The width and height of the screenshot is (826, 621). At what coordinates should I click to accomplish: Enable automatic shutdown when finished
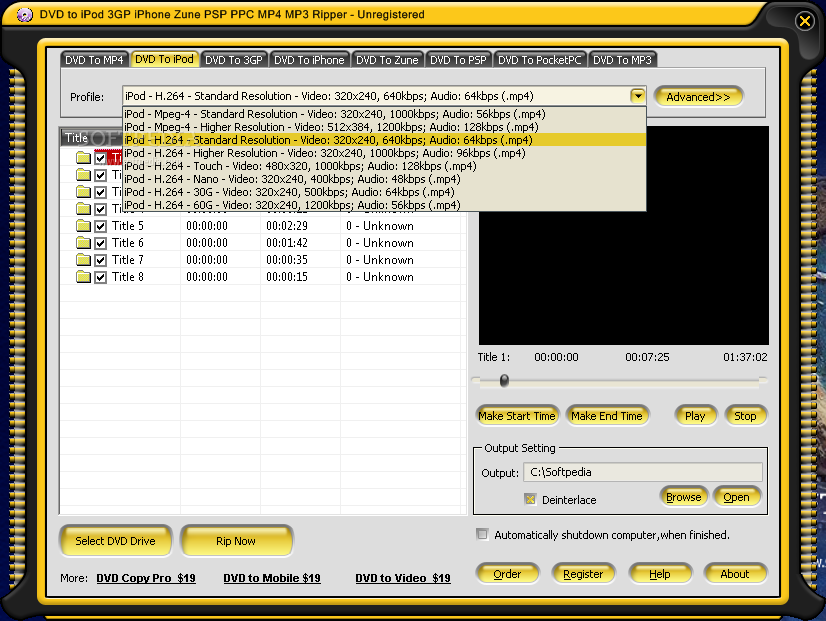[482, 535]
